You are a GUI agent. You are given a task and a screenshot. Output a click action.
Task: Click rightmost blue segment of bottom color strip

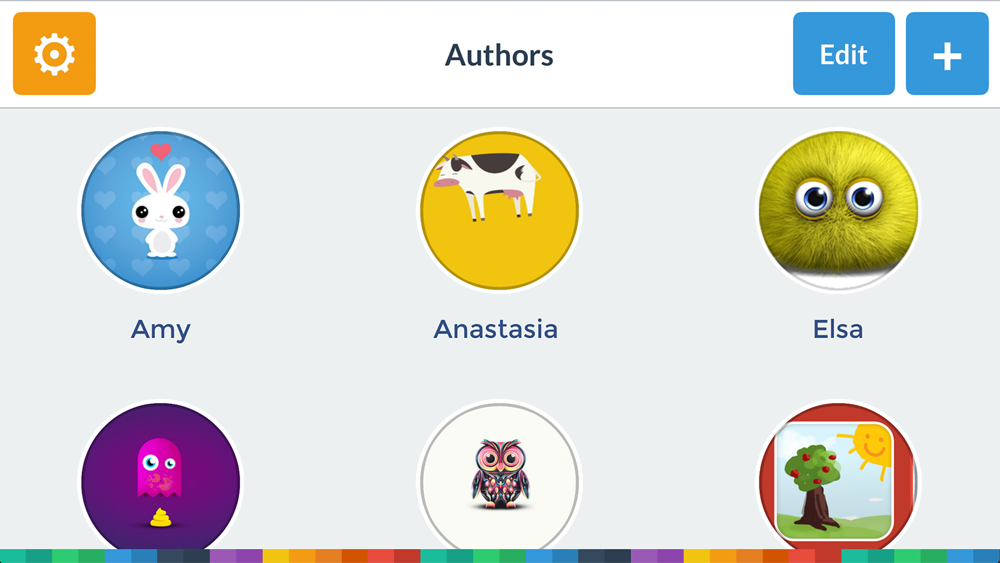tap(986, 556)
